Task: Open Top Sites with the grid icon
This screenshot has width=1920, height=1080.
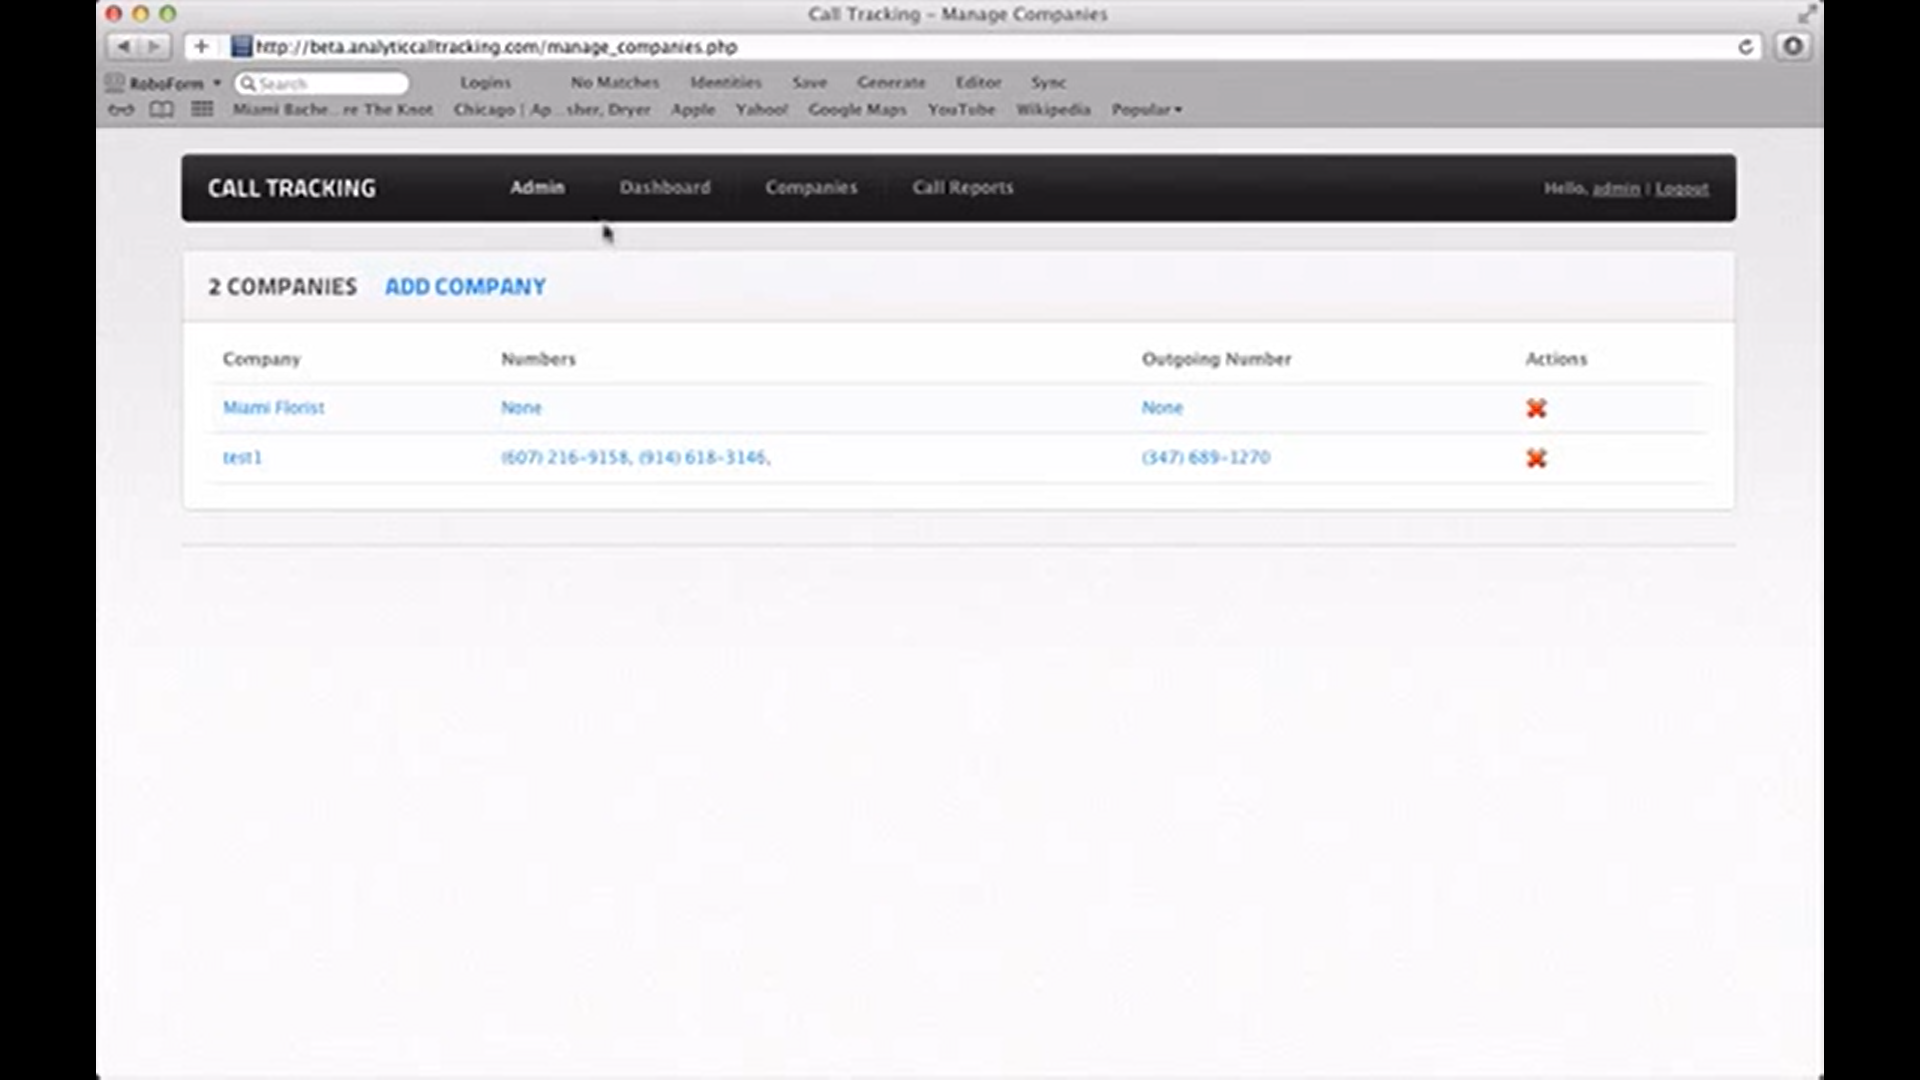Action: 200,110
